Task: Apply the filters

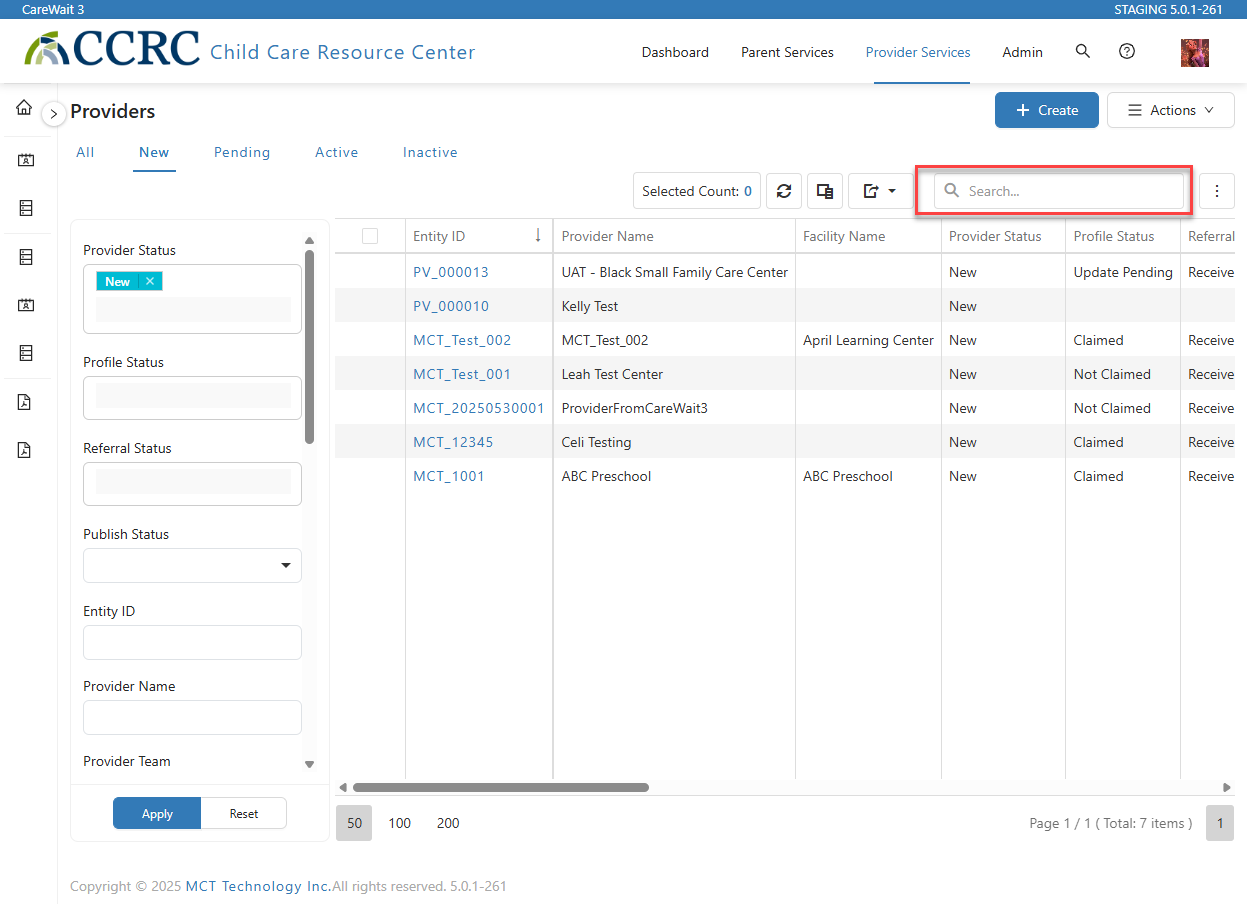Action: (x=157, y=814)
